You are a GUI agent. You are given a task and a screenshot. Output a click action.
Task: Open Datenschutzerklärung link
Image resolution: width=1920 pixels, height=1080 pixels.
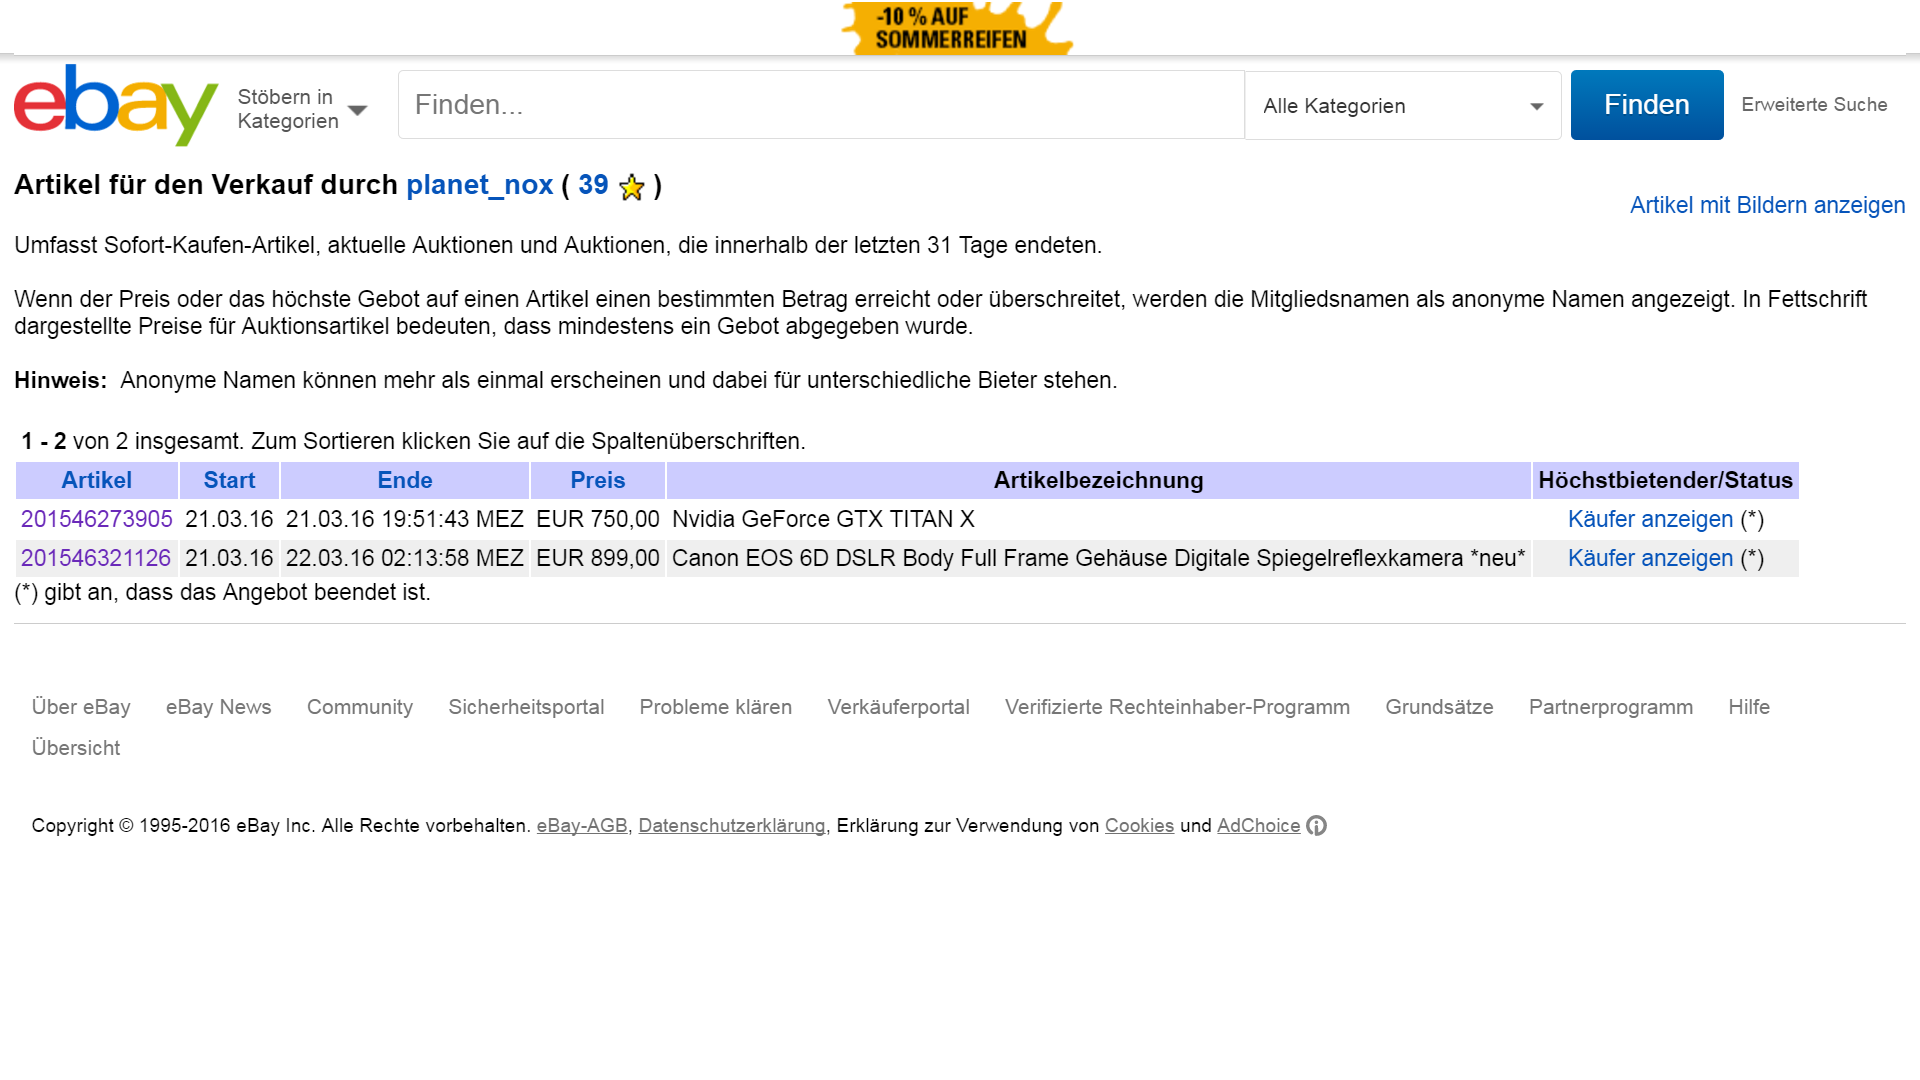(732, 826)
